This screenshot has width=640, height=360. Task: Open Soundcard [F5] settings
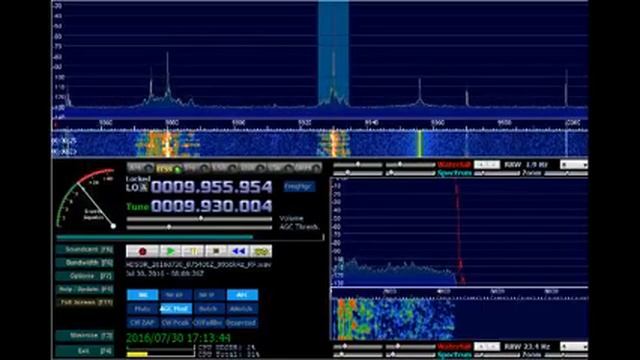pyautogui.click(x=85, y=249)
